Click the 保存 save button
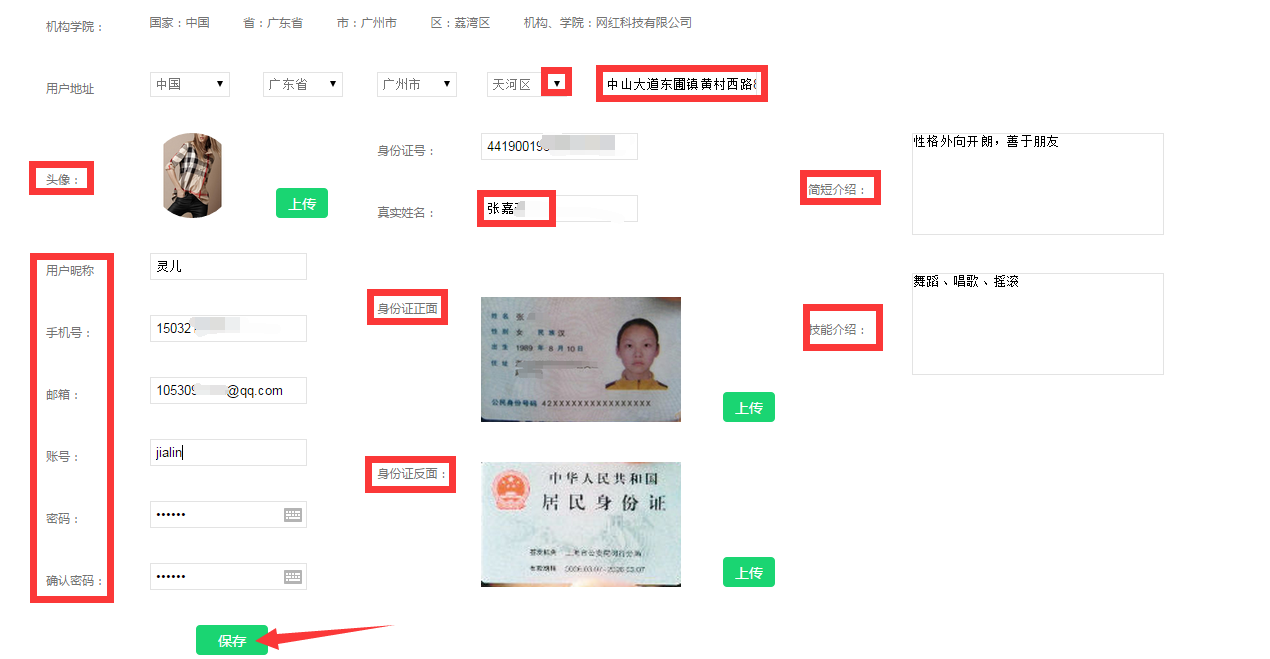The width and height of the screenshot is (1270, 659). 232,640
